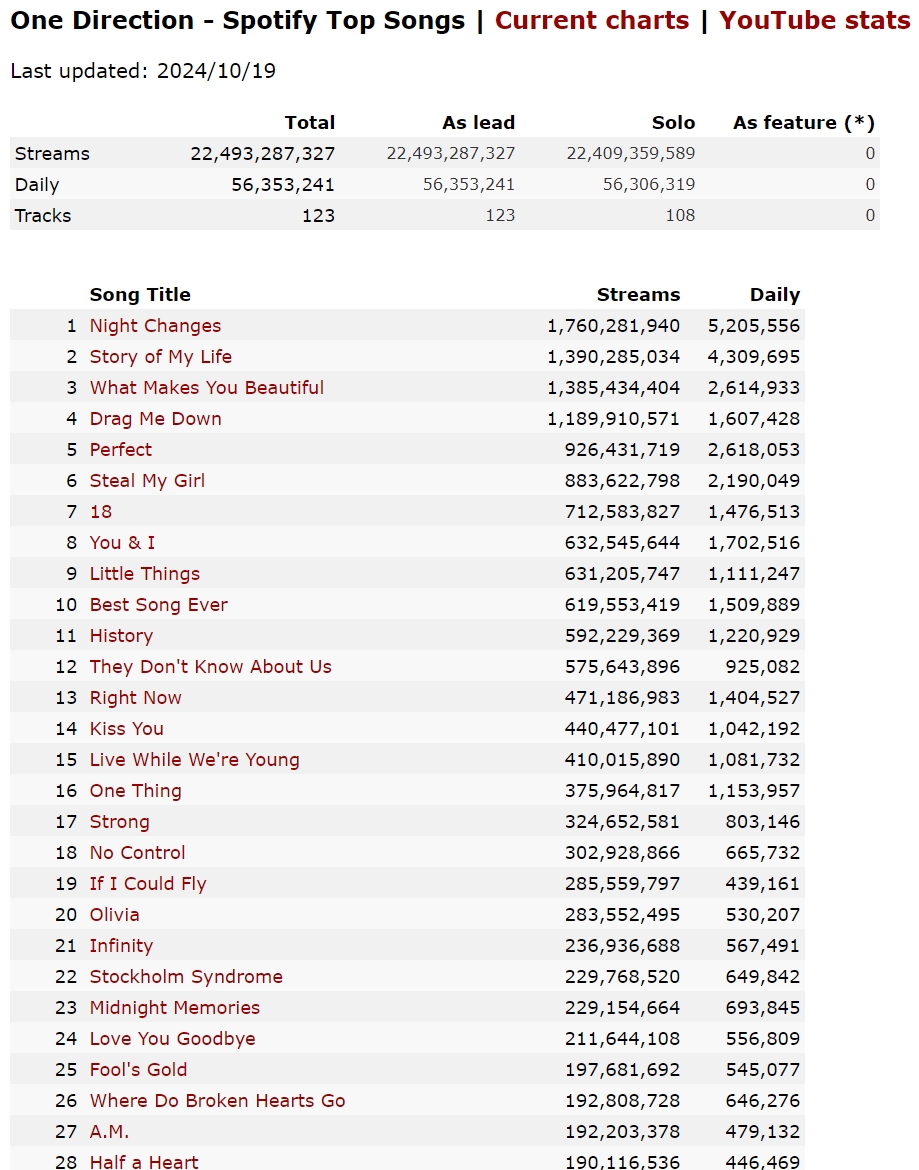The width and height of the screenshot is (919, 1170).
Task: Open the Current charts link
Action: [592, 20]
